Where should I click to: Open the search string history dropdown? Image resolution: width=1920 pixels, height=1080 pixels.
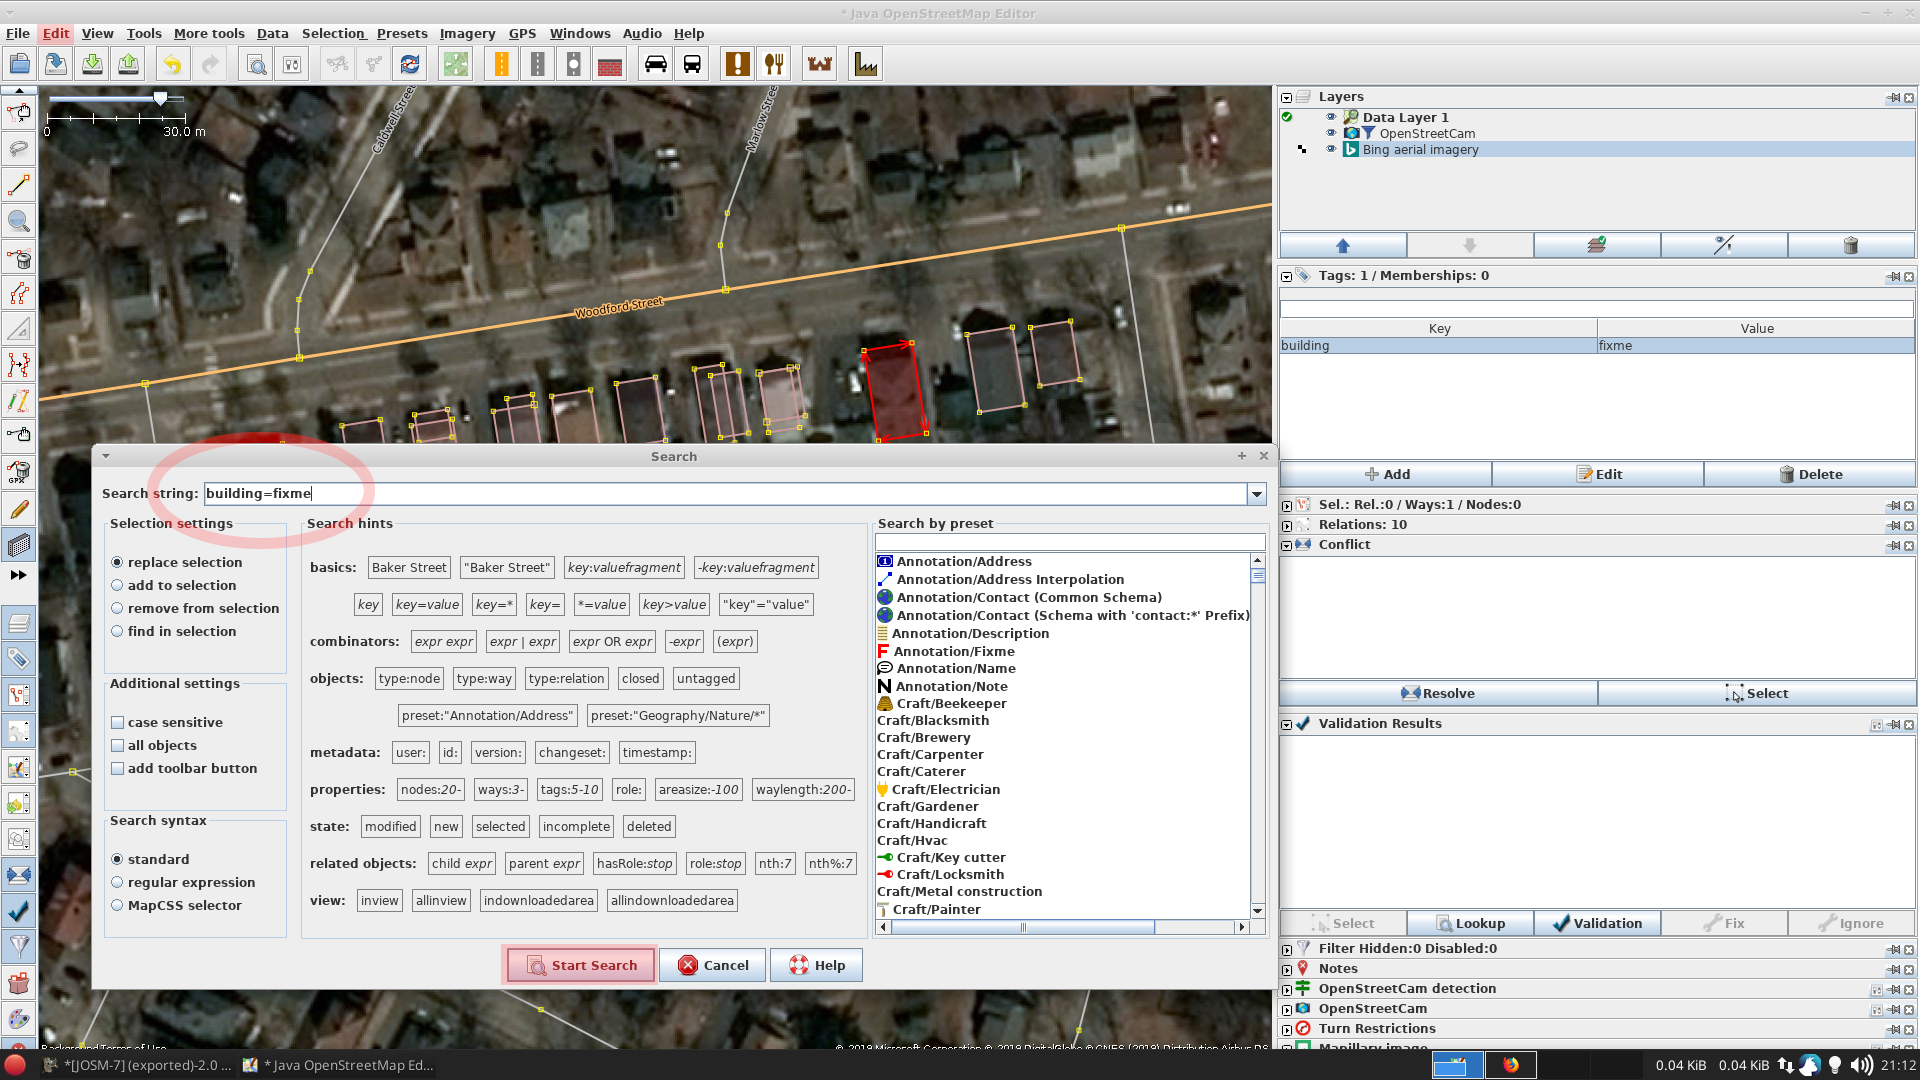point(1256,493)
